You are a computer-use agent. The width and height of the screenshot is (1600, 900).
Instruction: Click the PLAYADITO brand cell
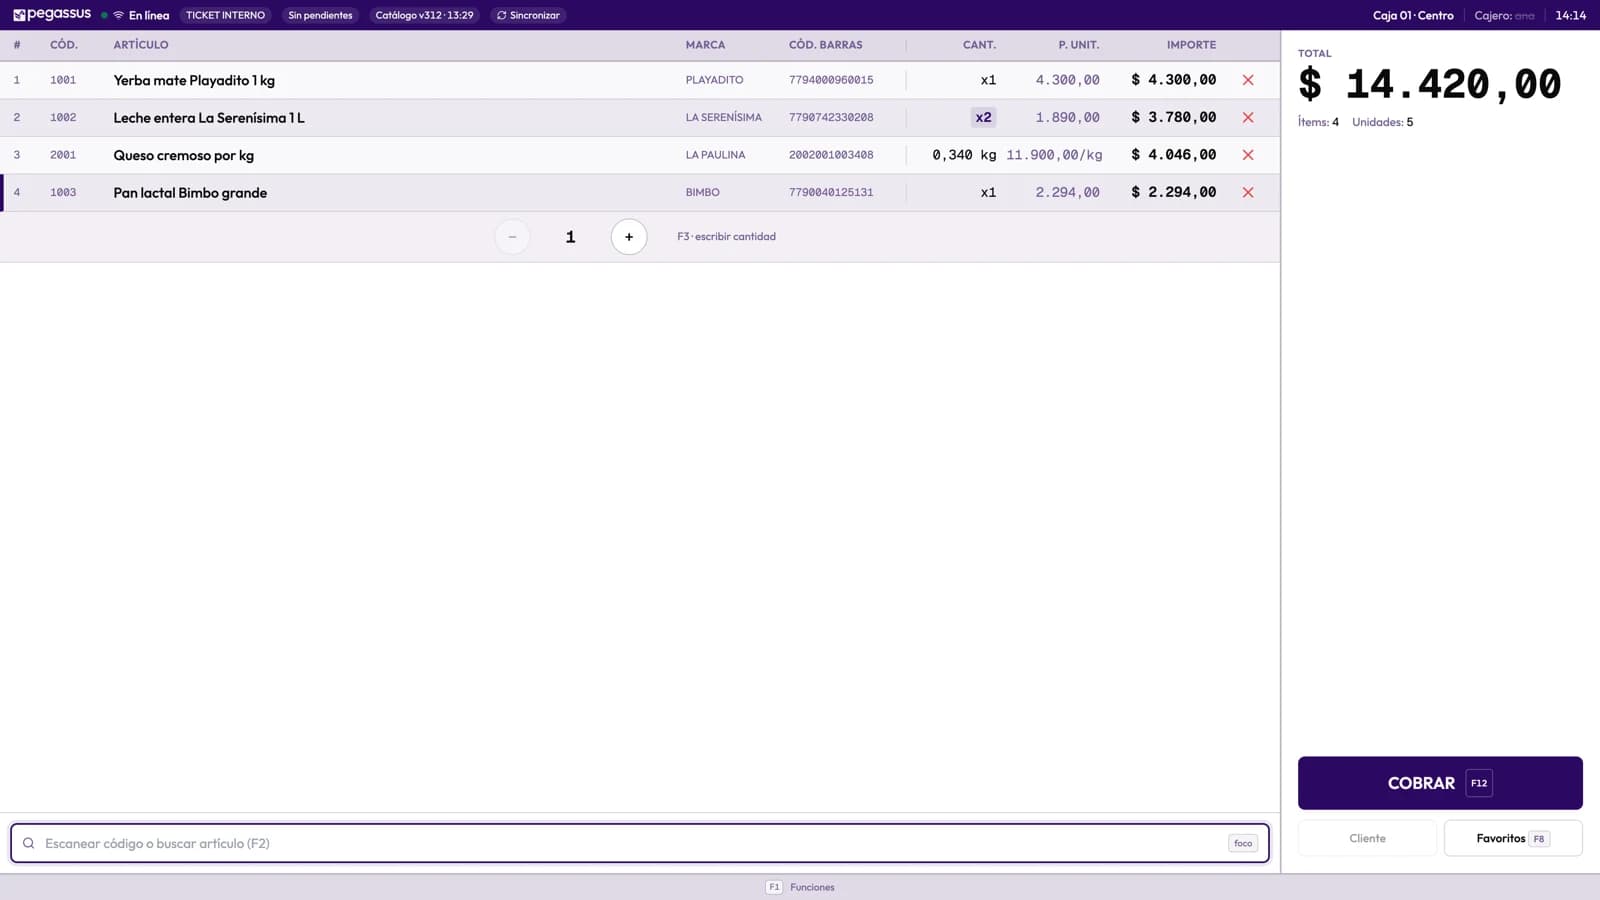pyautogui.click(x=715, y=80)
